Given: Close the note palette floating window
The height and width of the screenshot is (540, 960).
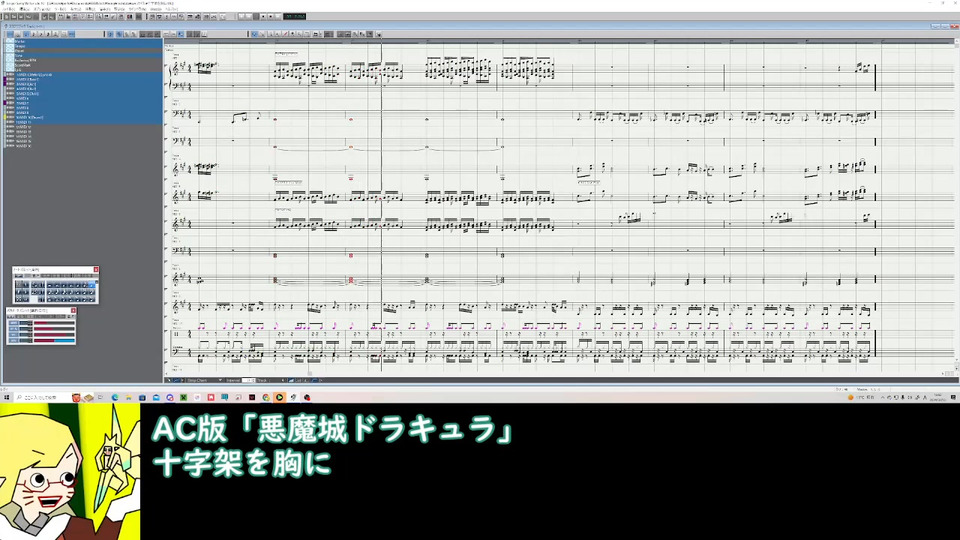Looking at the screenshot, I should (96, 269).
